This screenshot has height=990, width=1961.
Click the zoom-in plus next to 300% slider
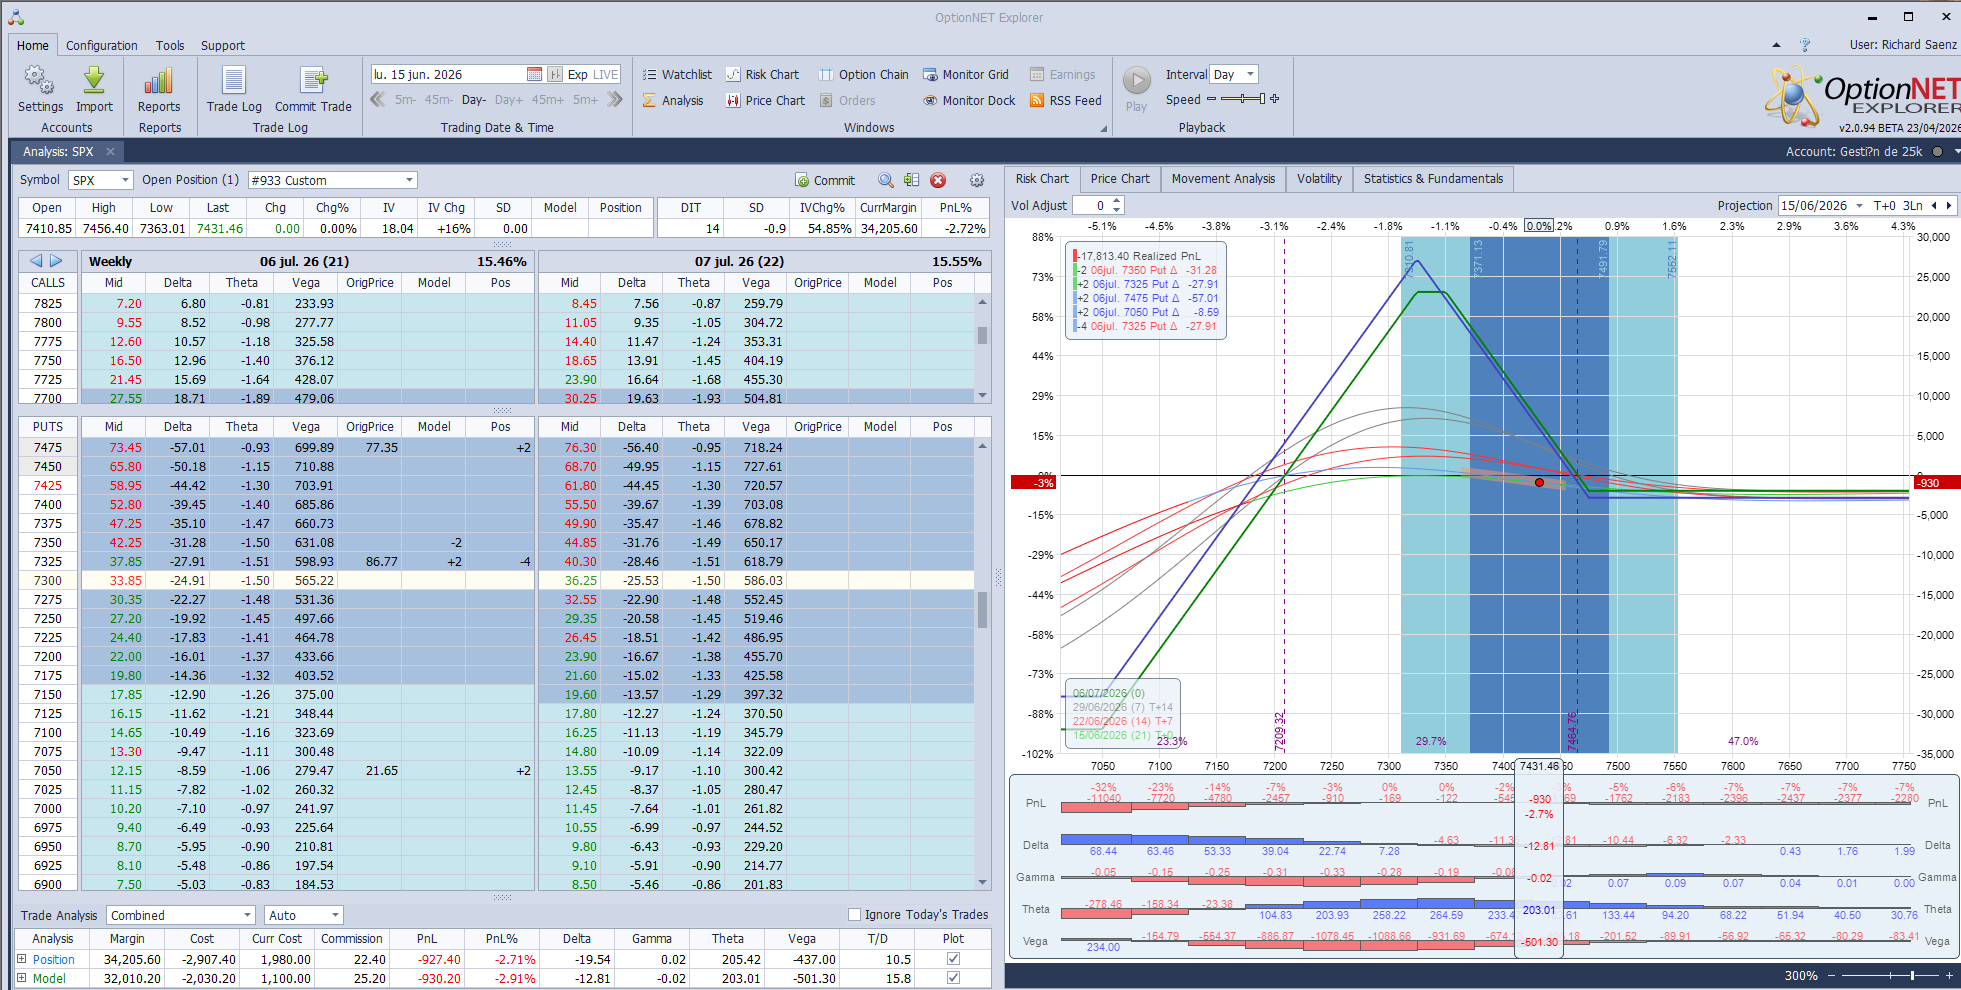coord(1949,975)
